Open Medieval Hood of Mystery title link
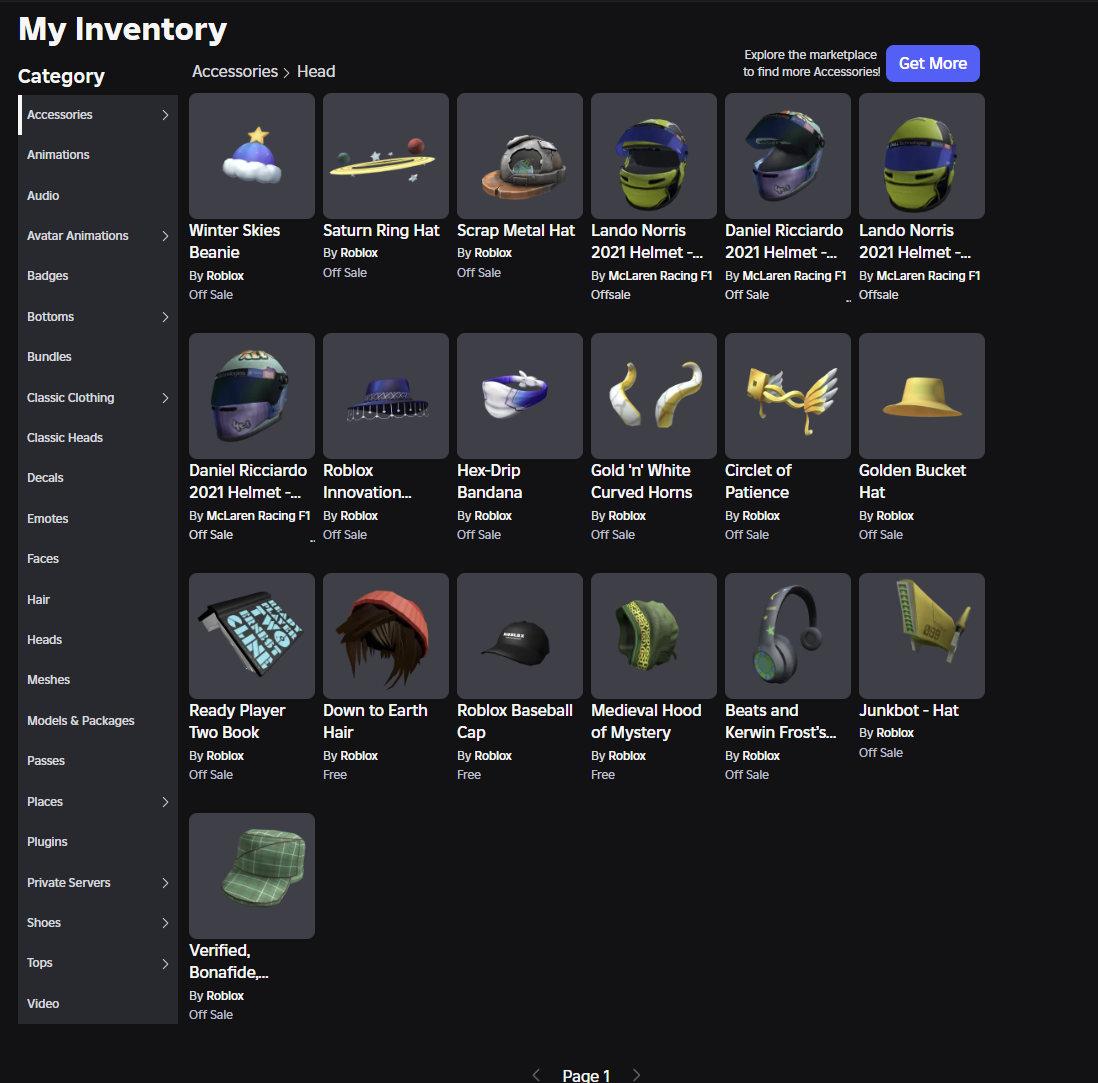Image resolution: width=1098 pixels, height=1083 pixels. tap(646, 721)
